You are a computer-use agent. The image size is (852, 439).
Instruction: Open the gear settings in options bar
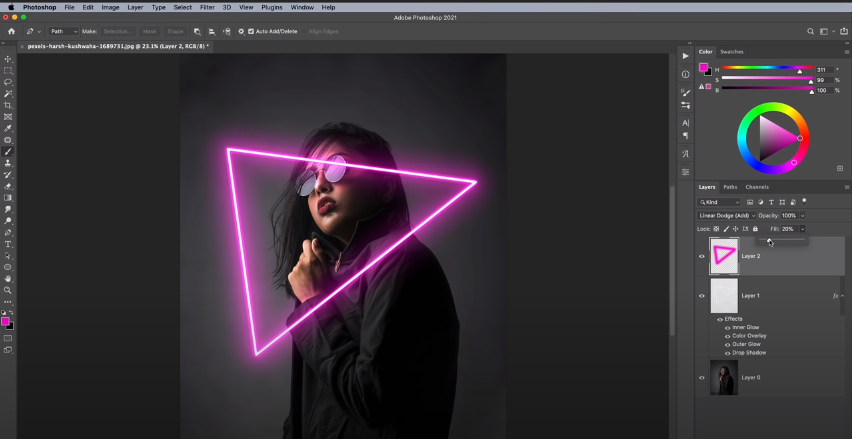(241, 31)
